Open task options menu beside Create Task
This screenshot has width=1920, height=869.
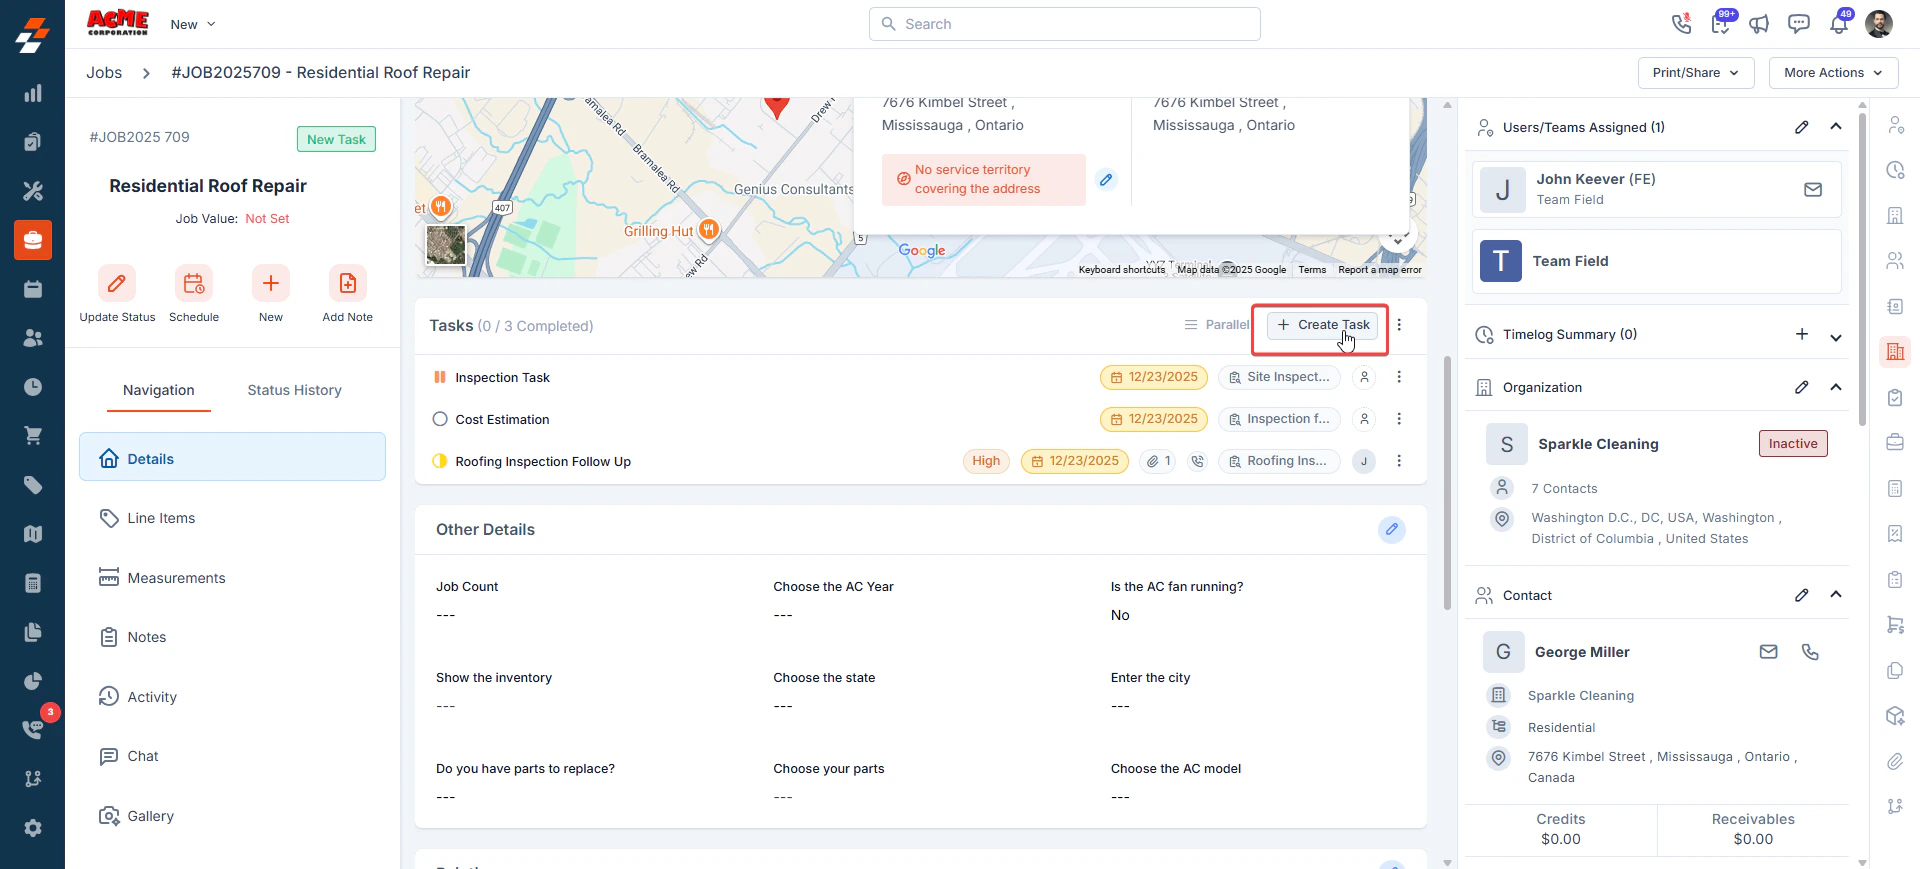click(x=1399, y=325)
